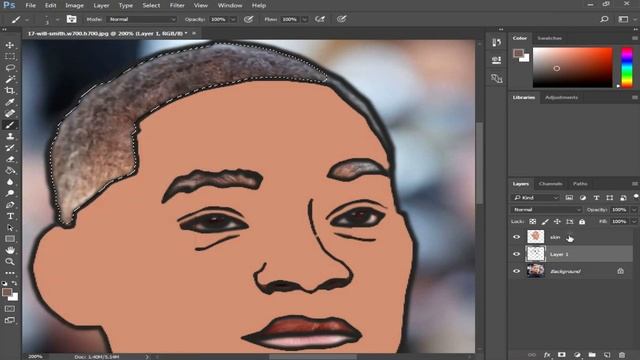Create a new group folder icon
Viewport: 640px width, 360px height.
592,355
